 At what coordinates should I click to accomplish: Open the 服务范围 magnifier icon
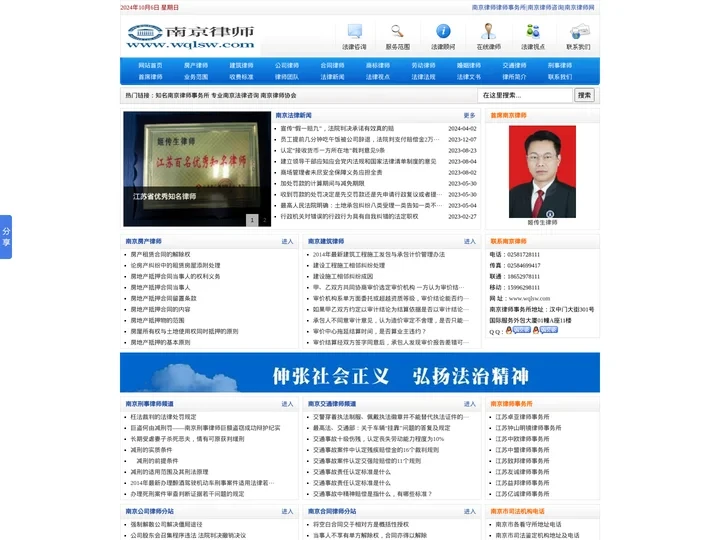pos(398,31)
